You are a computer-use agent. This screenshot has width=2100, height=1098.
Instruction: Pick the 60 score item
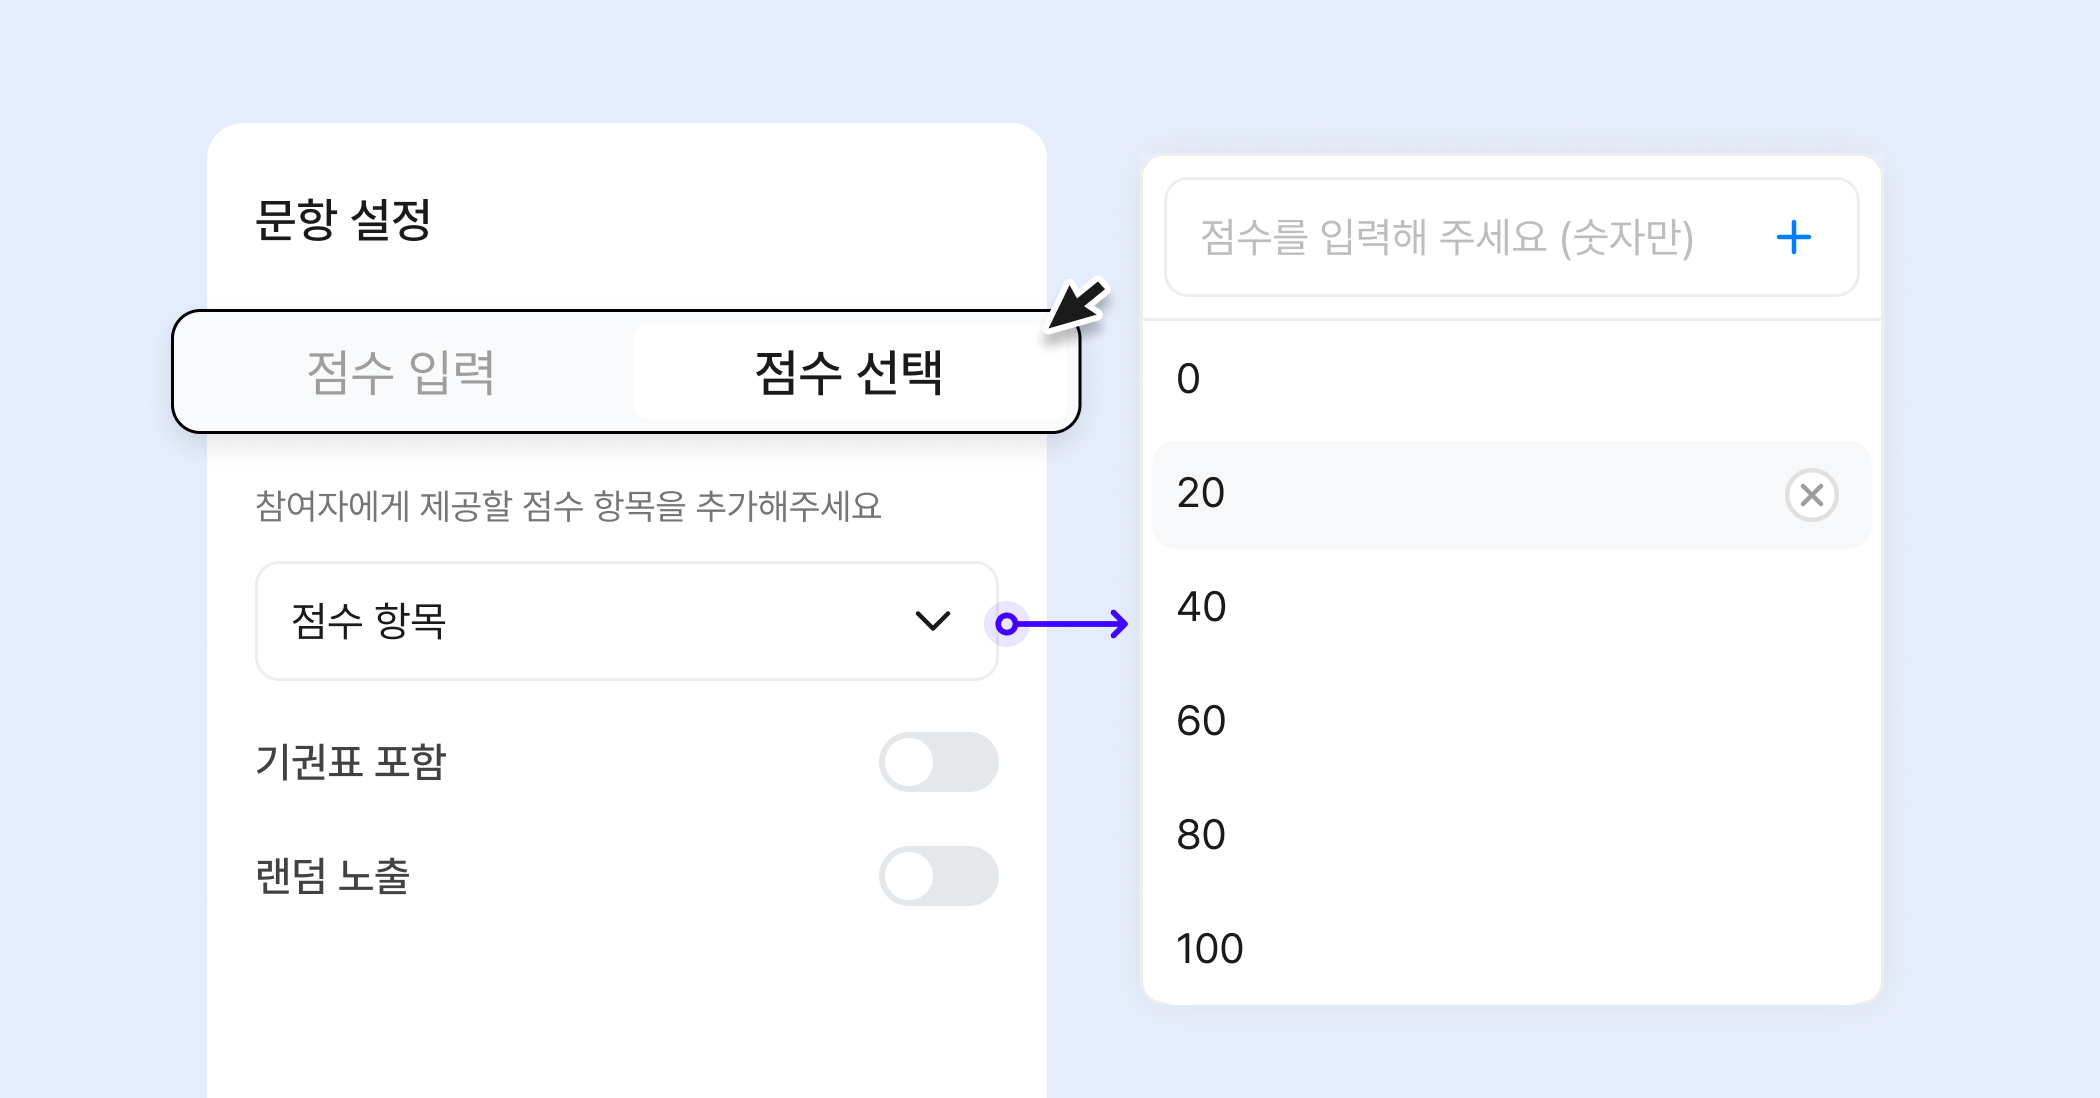tap(1201, 721)
